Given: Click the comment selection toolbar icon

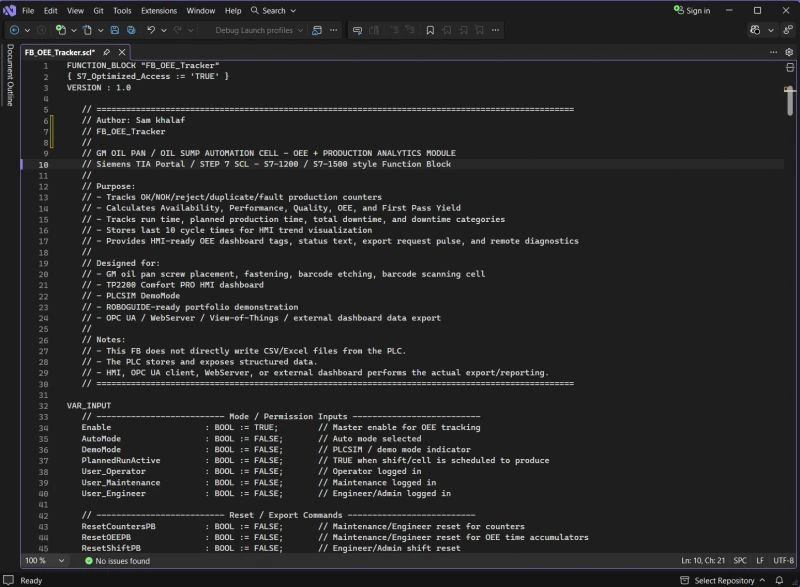Looking at the screenshot, I should click(x=358, y=30).
